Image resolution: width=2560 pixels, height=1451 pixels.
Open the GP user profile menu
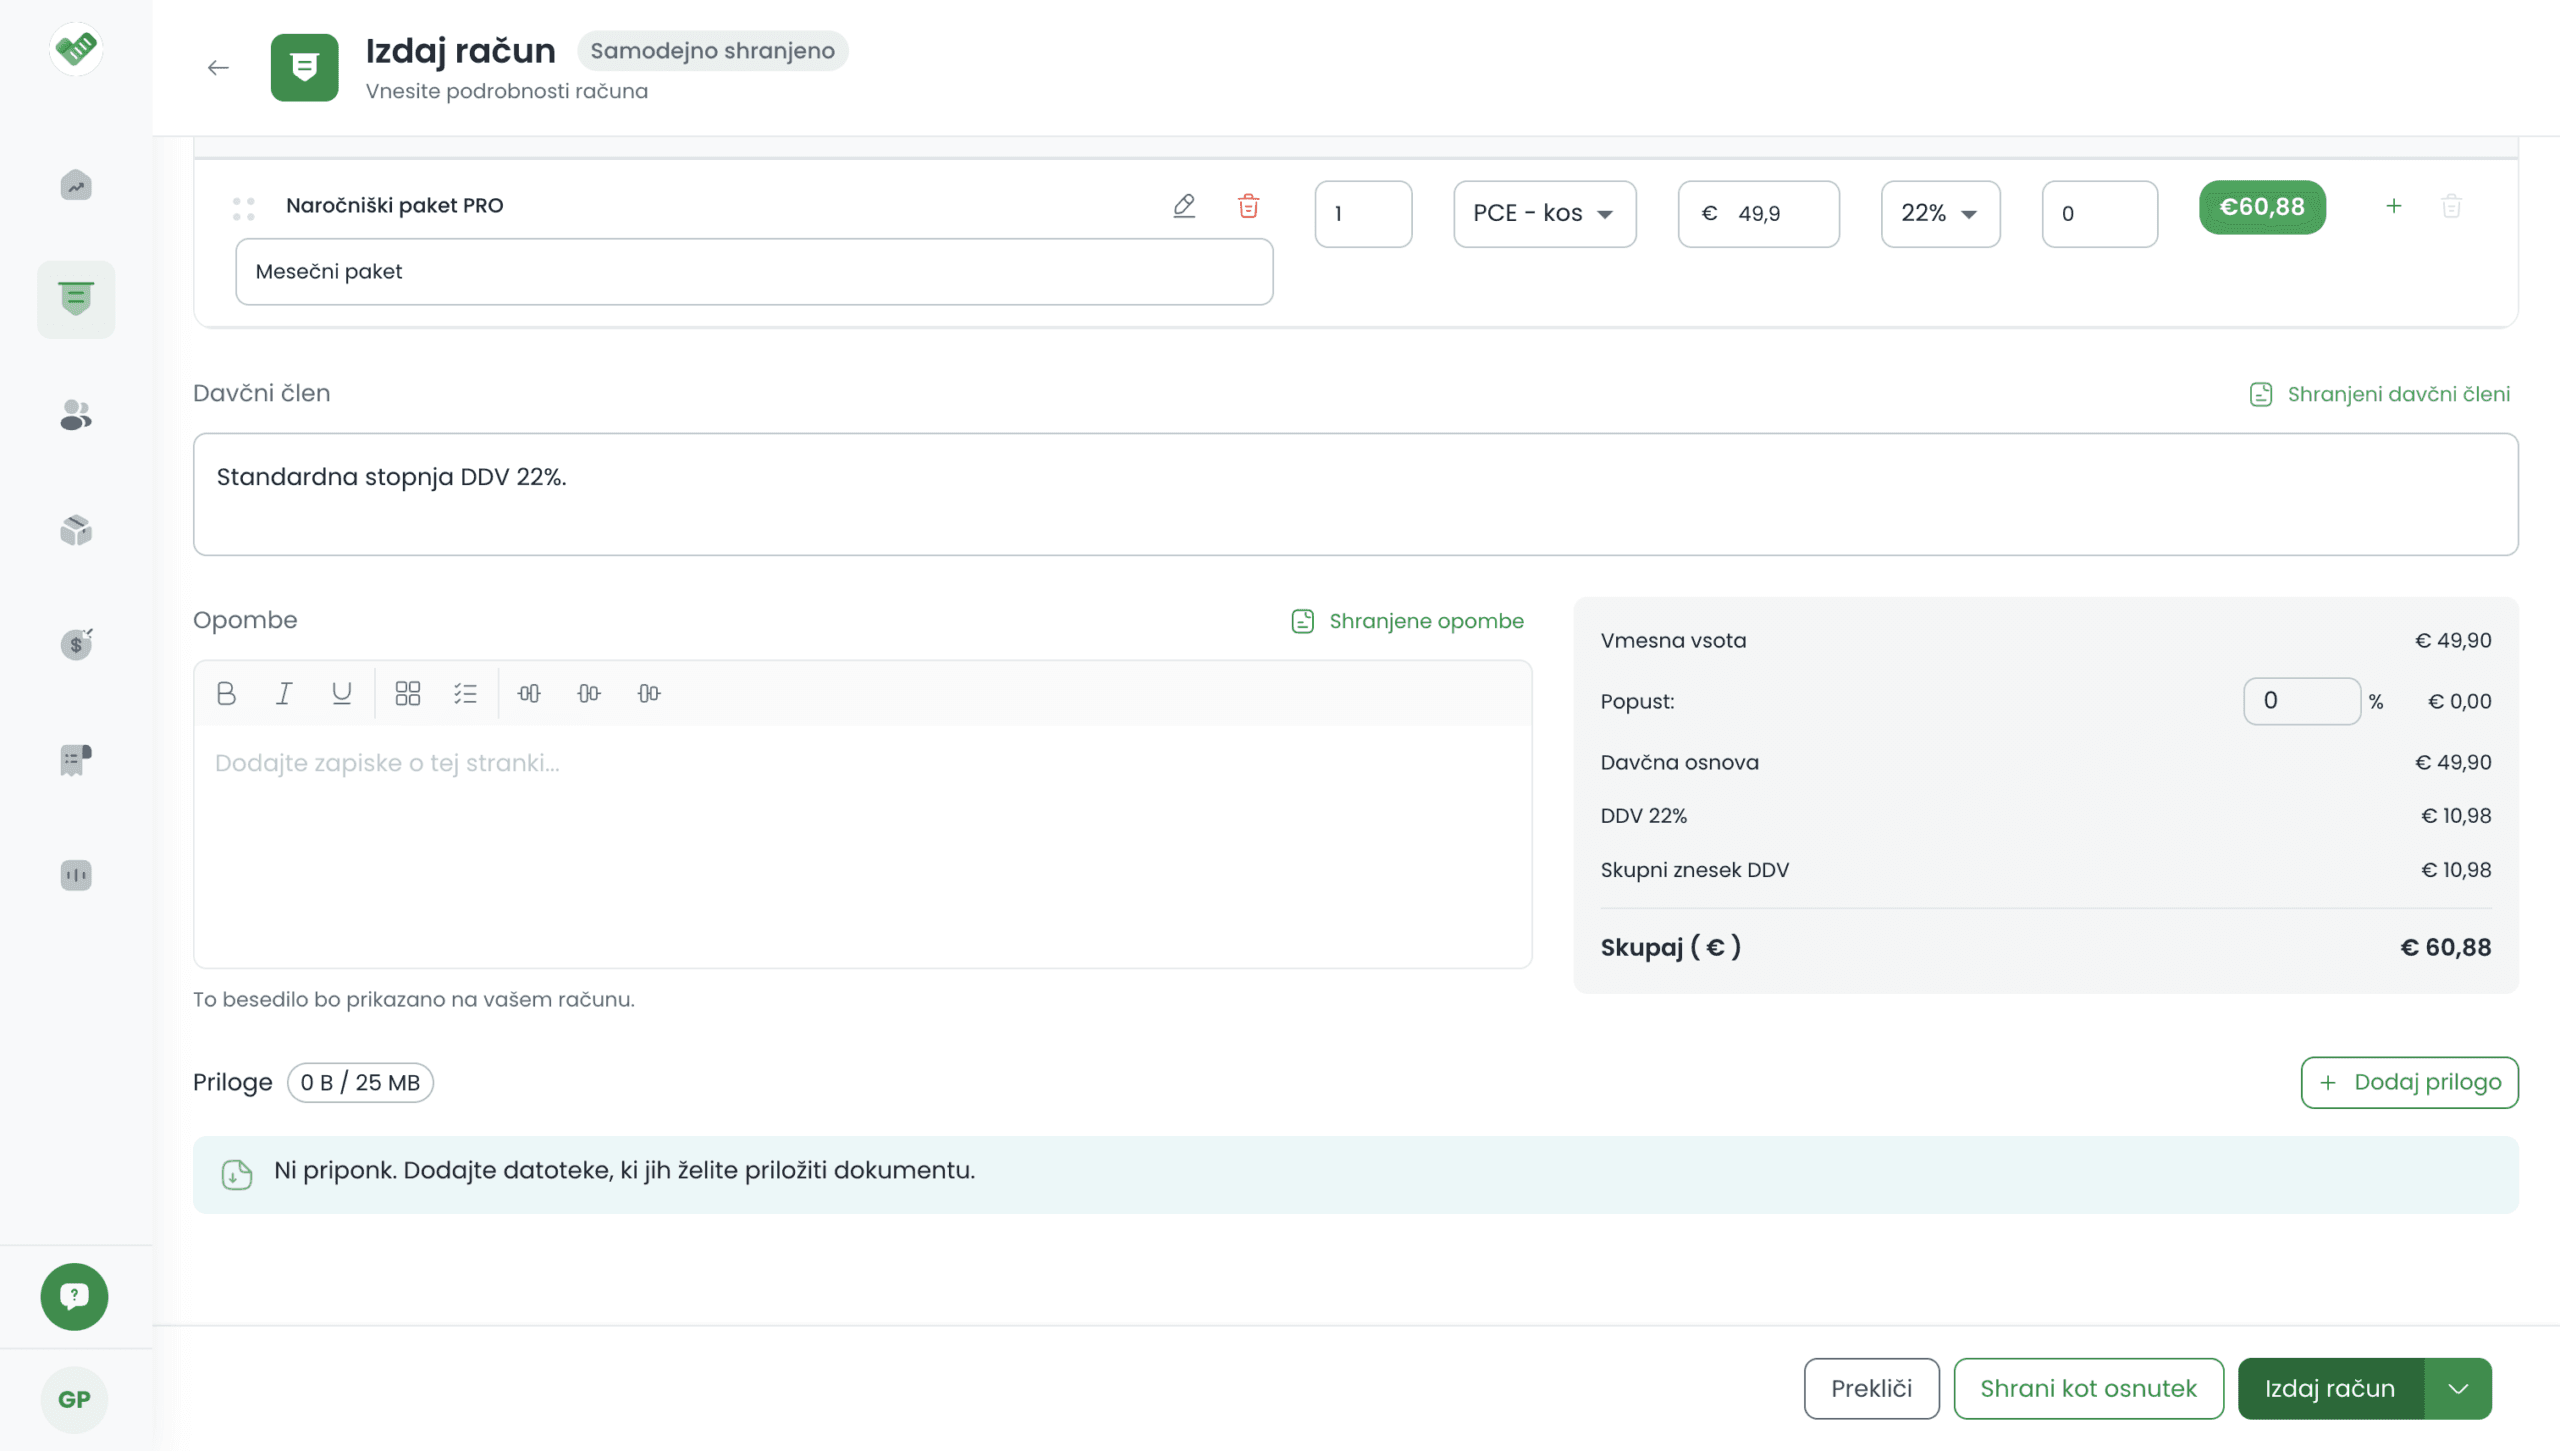(74, 1399)
